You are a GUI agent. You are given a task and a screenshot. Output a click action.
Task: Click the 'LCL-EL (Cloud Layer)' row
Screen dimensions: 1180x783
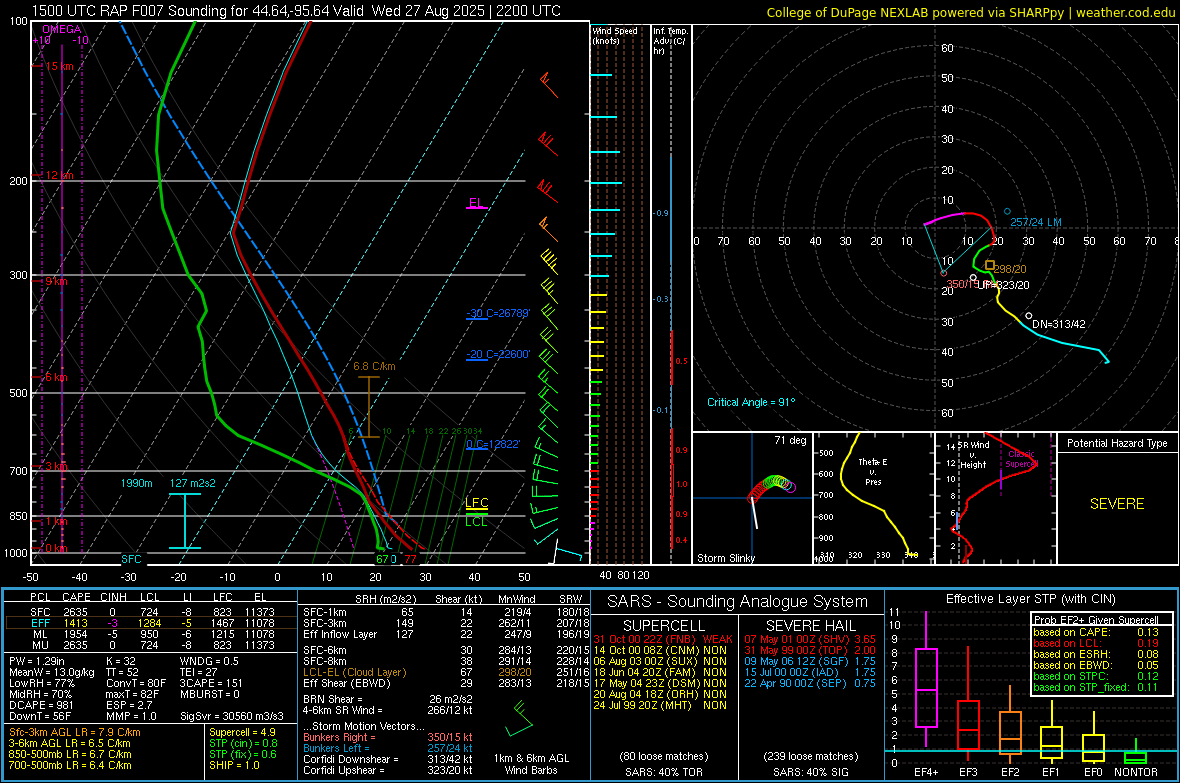coord(446,672)
